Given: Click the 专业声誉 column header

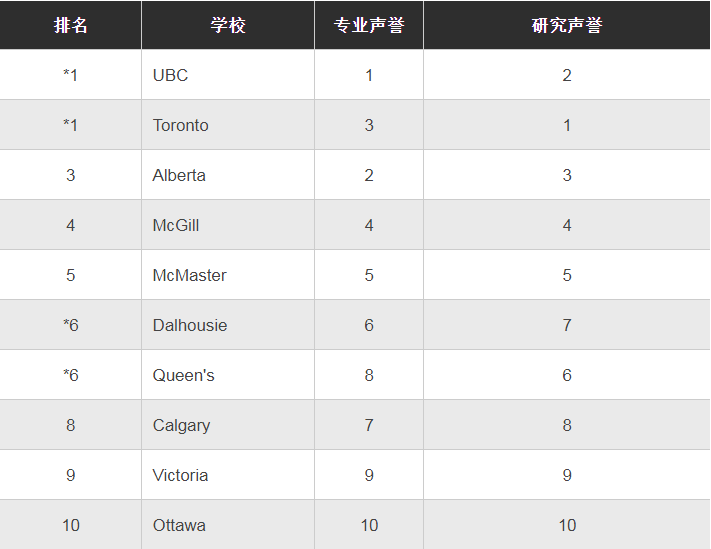Looking at the screenshot, I should pyautogui.click(x=369, y=25).
